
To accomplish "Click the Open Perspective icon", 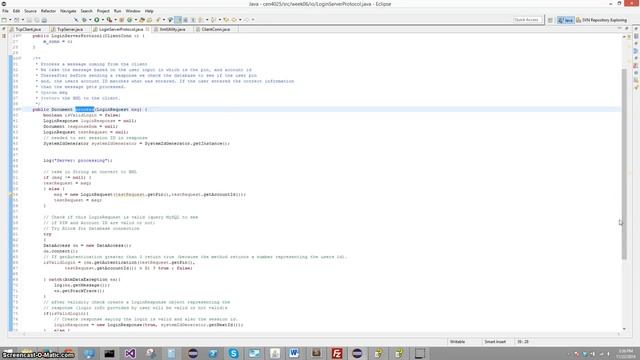I will point(550,20).
